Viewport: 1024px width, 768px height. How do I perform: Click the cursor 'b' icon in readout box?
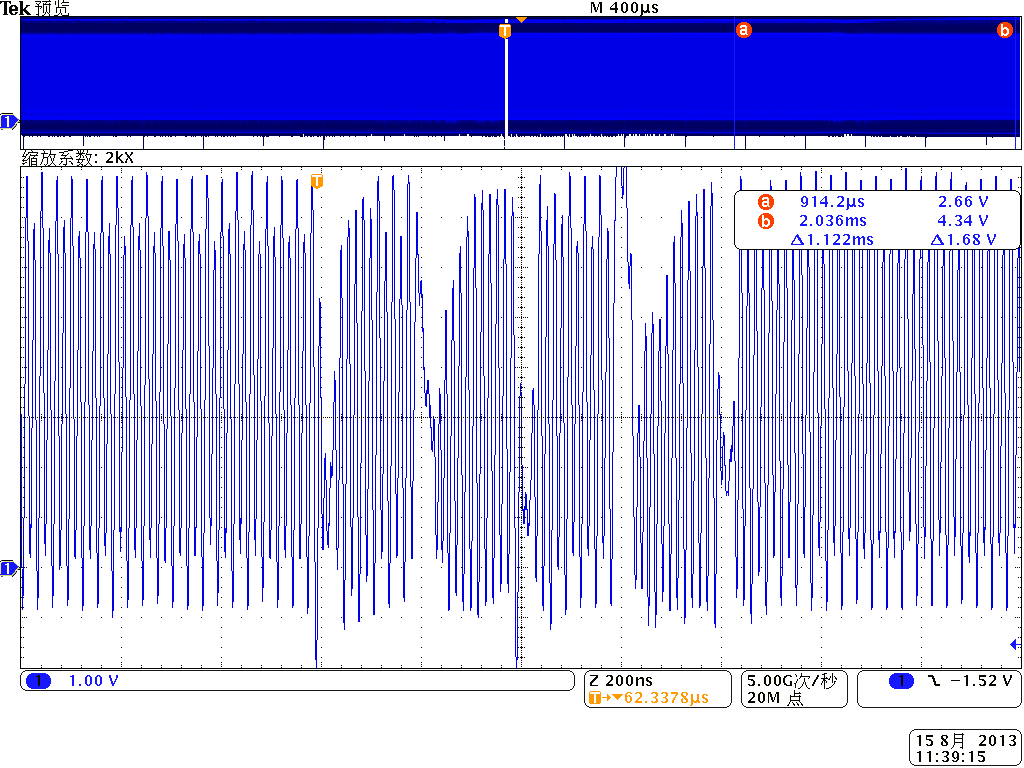click(x=765, y=221)
